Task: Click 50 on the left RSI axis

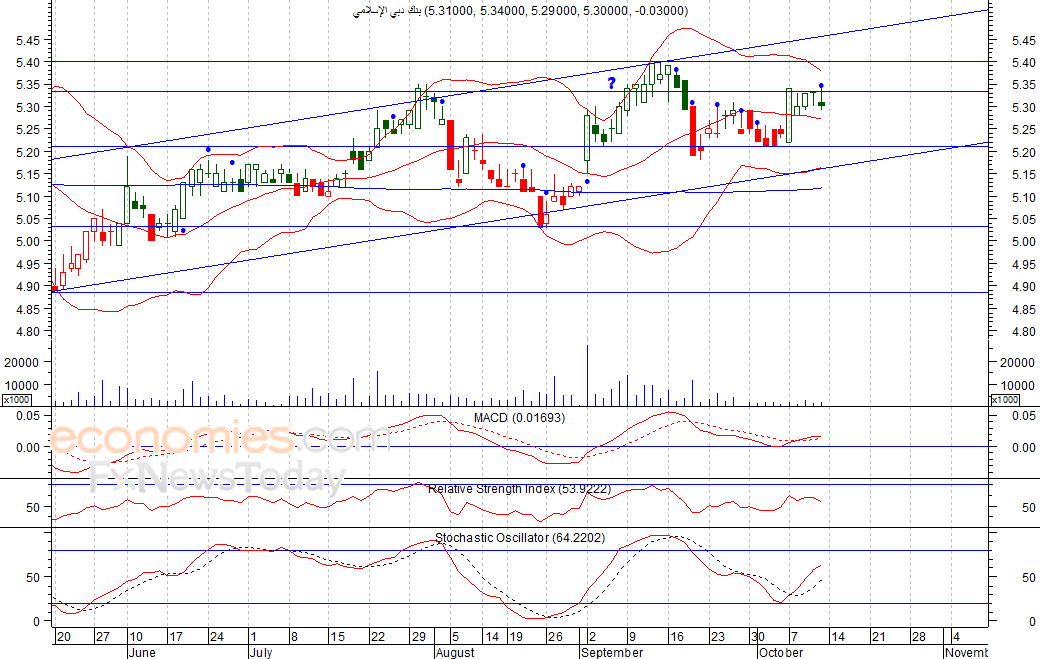Action: pyautogui.click(x=33, y=508)
